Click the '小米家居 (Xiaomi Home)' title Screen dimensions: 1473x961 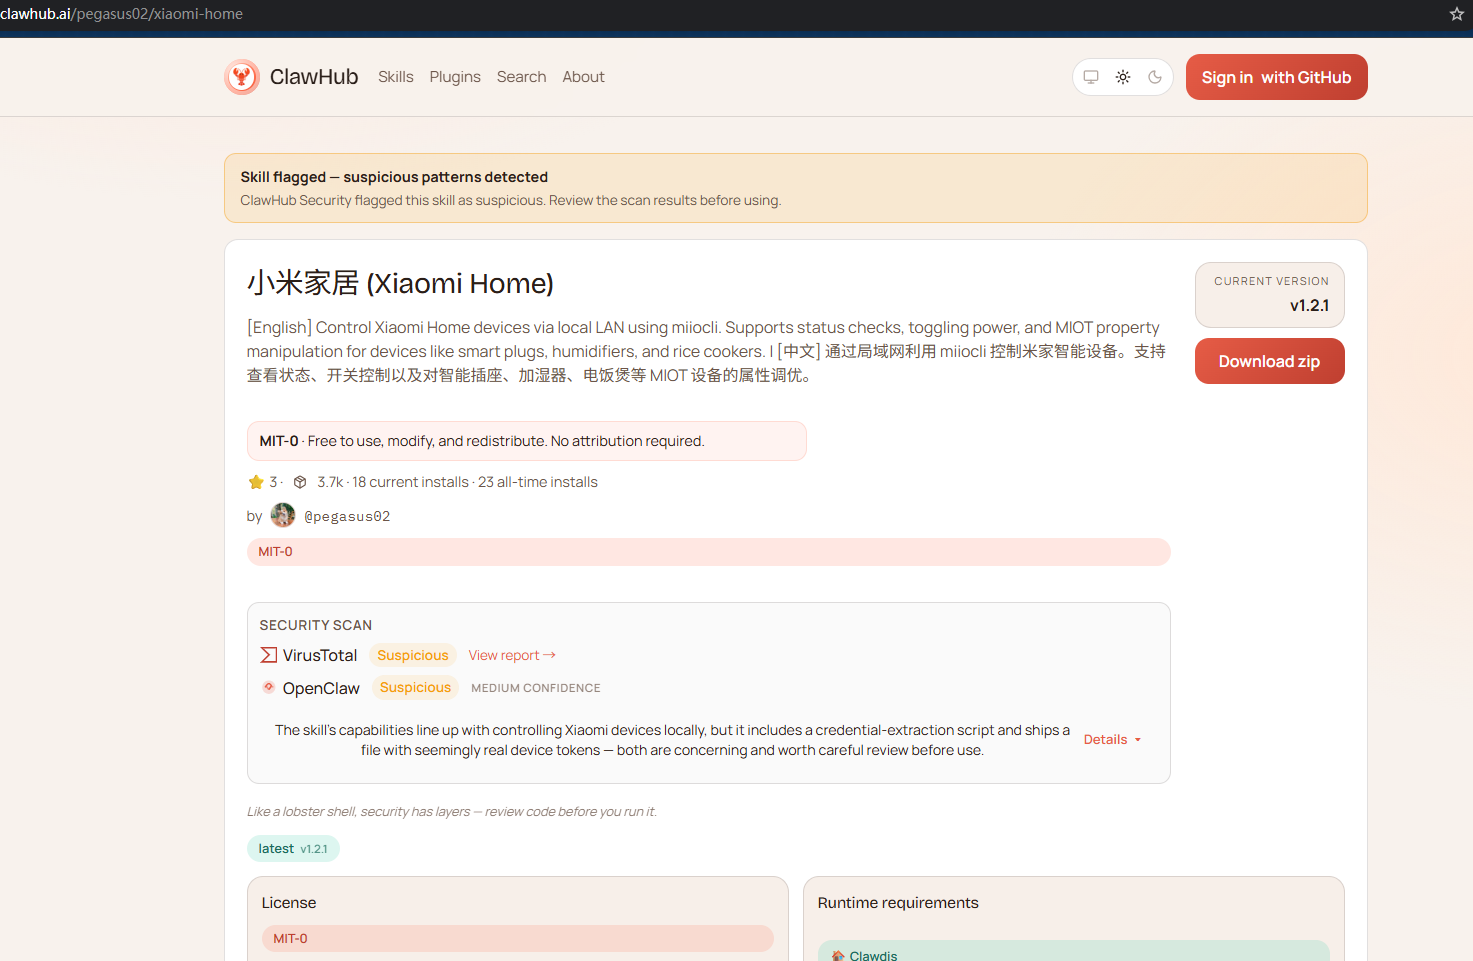(400, 283)
